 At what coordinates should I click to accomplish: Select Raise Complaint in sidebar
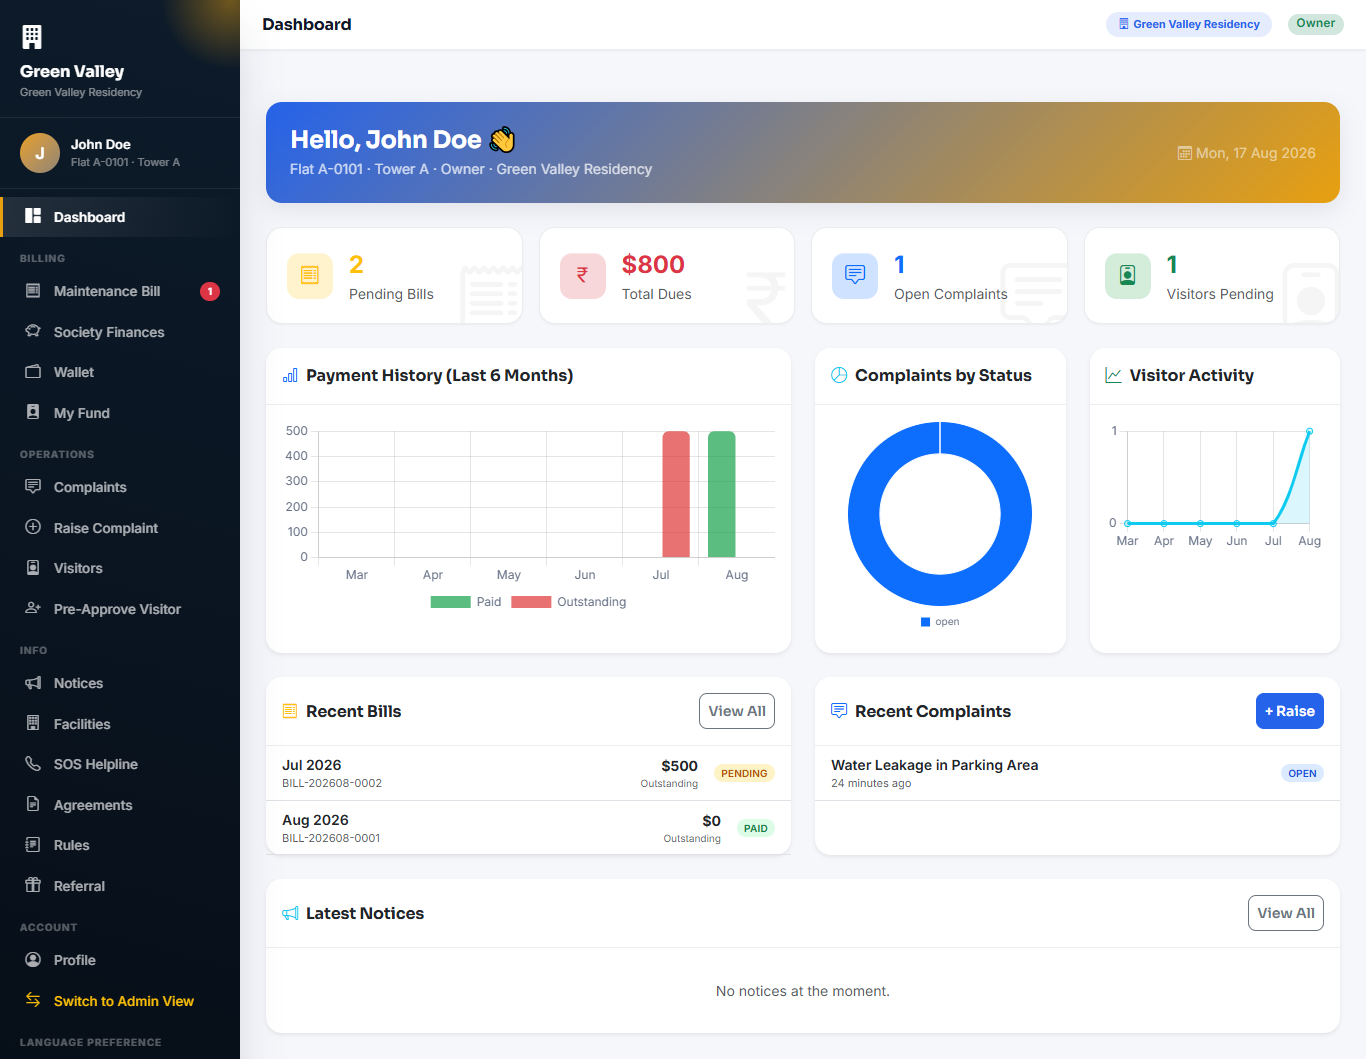coord(120,528)
